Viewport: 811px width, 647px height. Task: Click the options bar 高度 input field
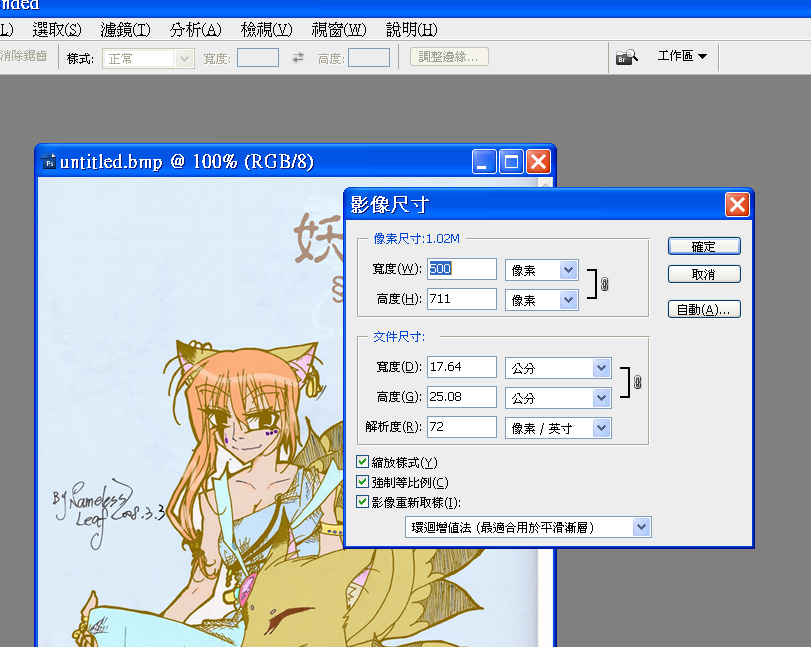[369, 57]
